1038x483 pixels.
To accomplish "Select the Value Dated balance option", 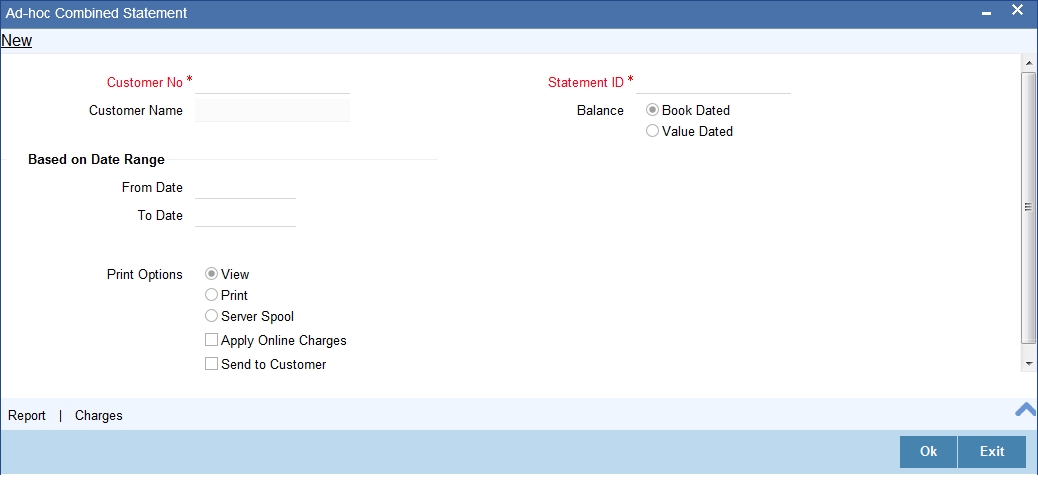I will click(652, 131).
